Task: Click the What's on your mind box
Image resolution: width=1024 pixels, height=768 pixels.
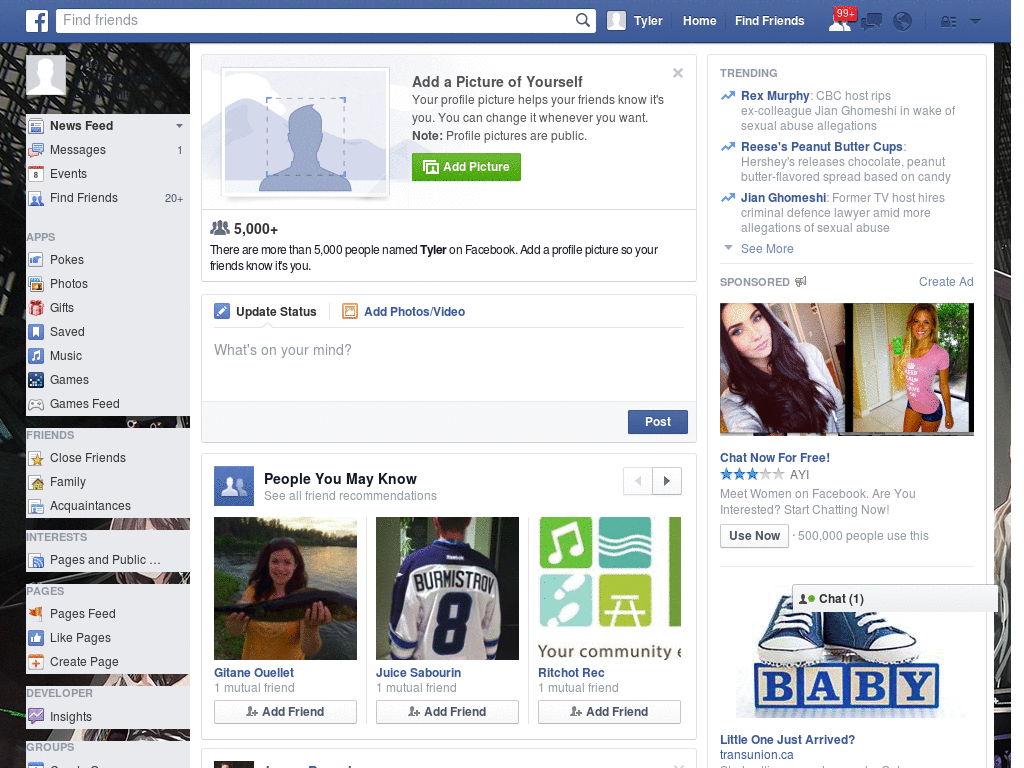Action: click(x=449, y=364)
